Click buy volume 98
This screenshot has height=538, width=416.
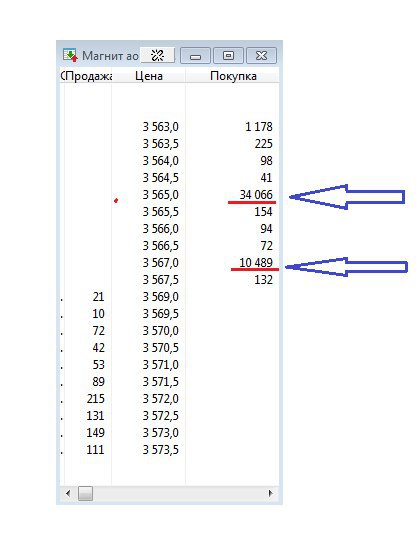pyautogui.click(x=266, y=161)
